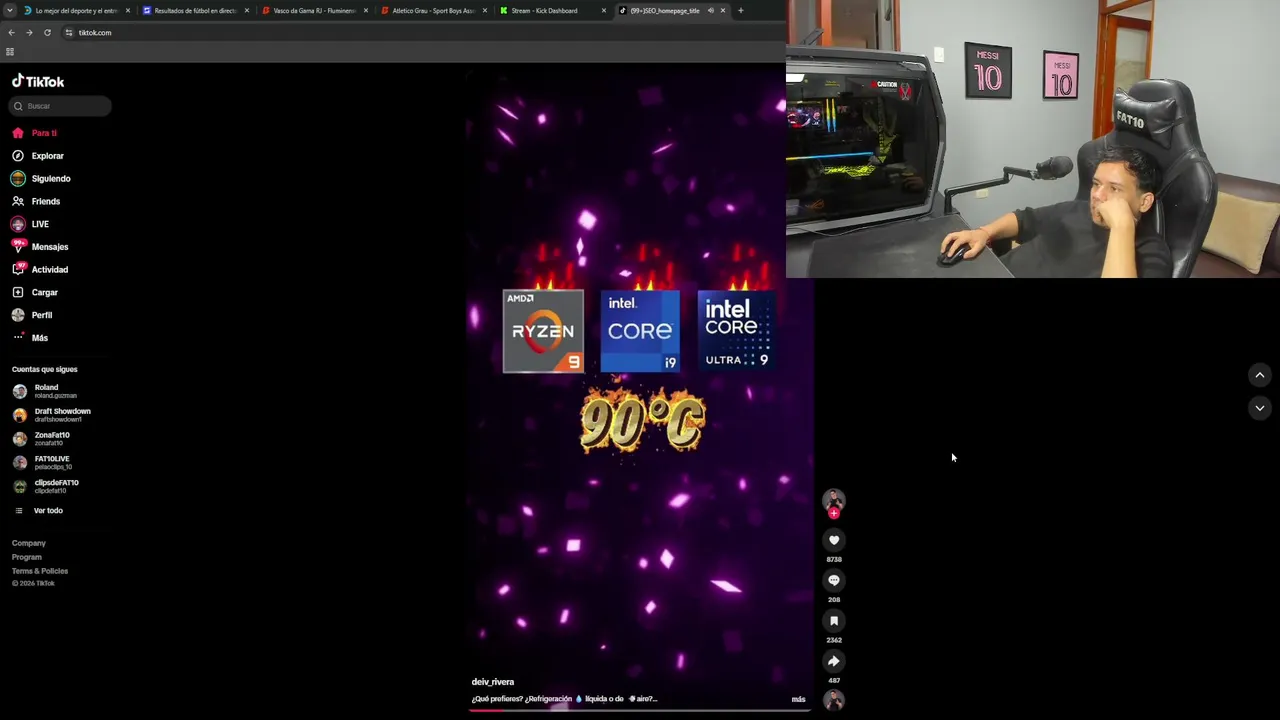Close the TikTok tab
This screenshot has width=1280, height=720.
coord(723,11)
